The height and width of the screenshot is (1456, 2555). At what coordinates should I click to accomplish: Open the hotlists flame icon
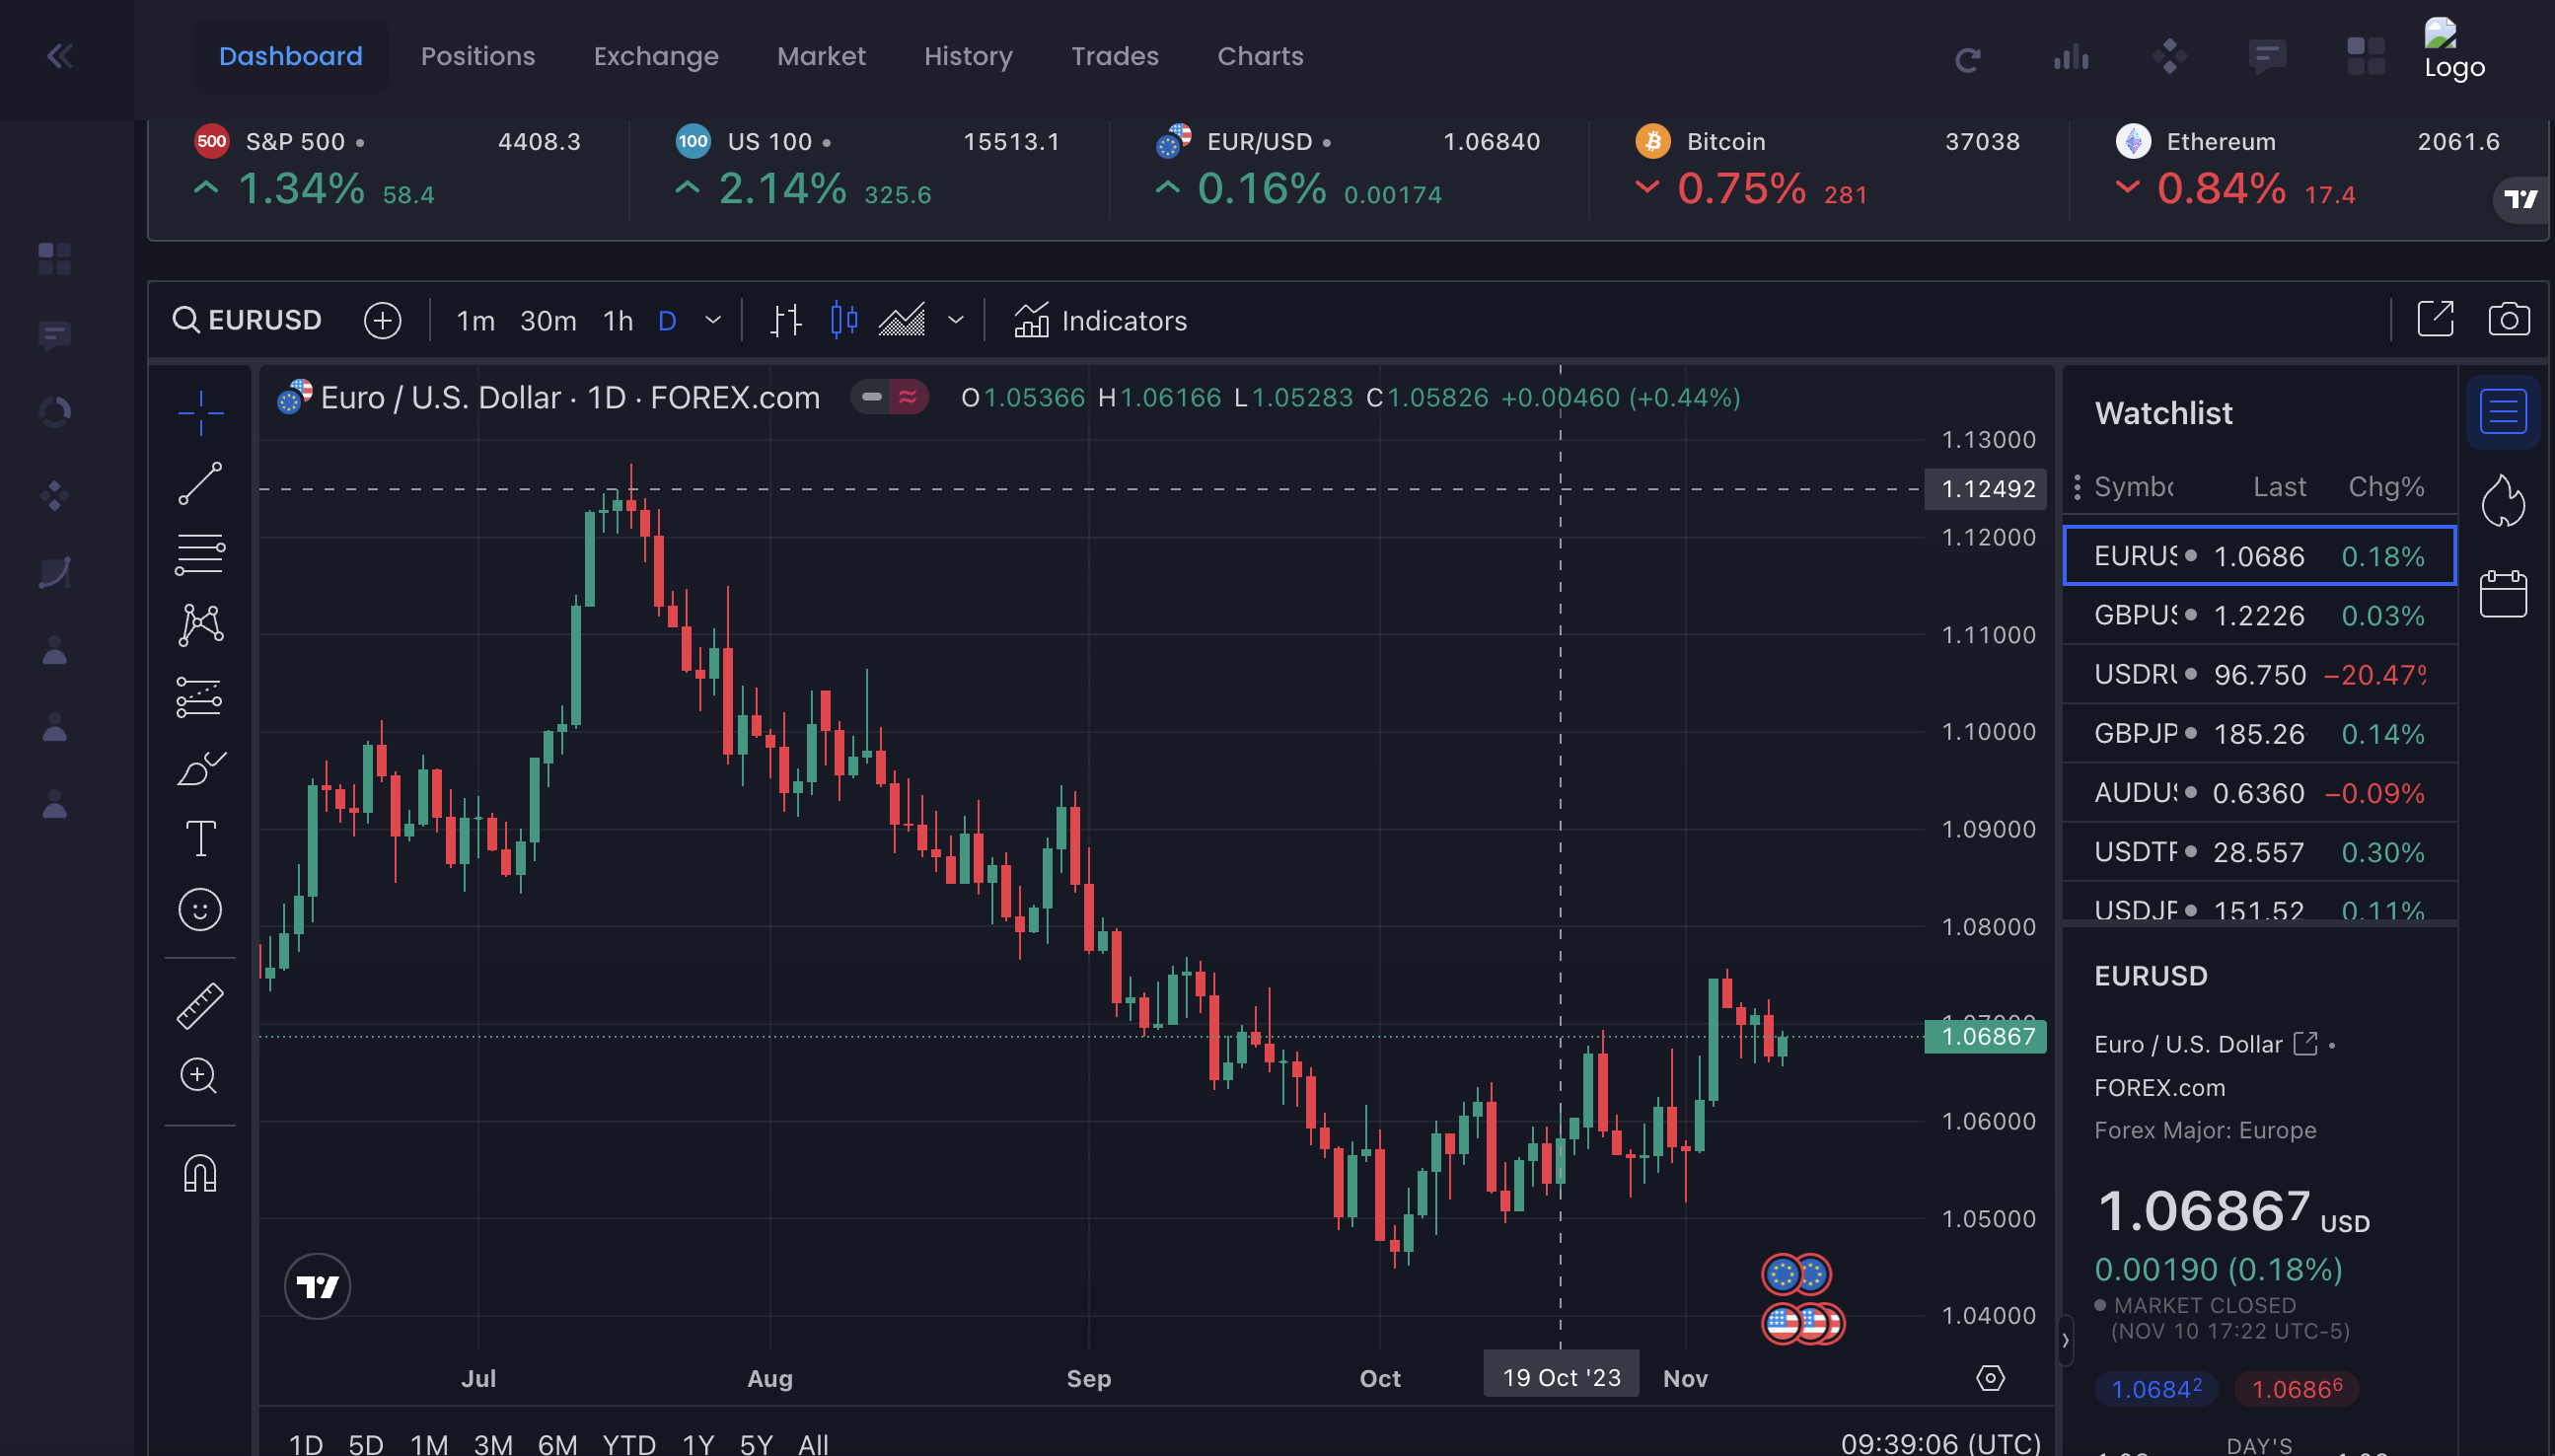tap(2502, 500)
